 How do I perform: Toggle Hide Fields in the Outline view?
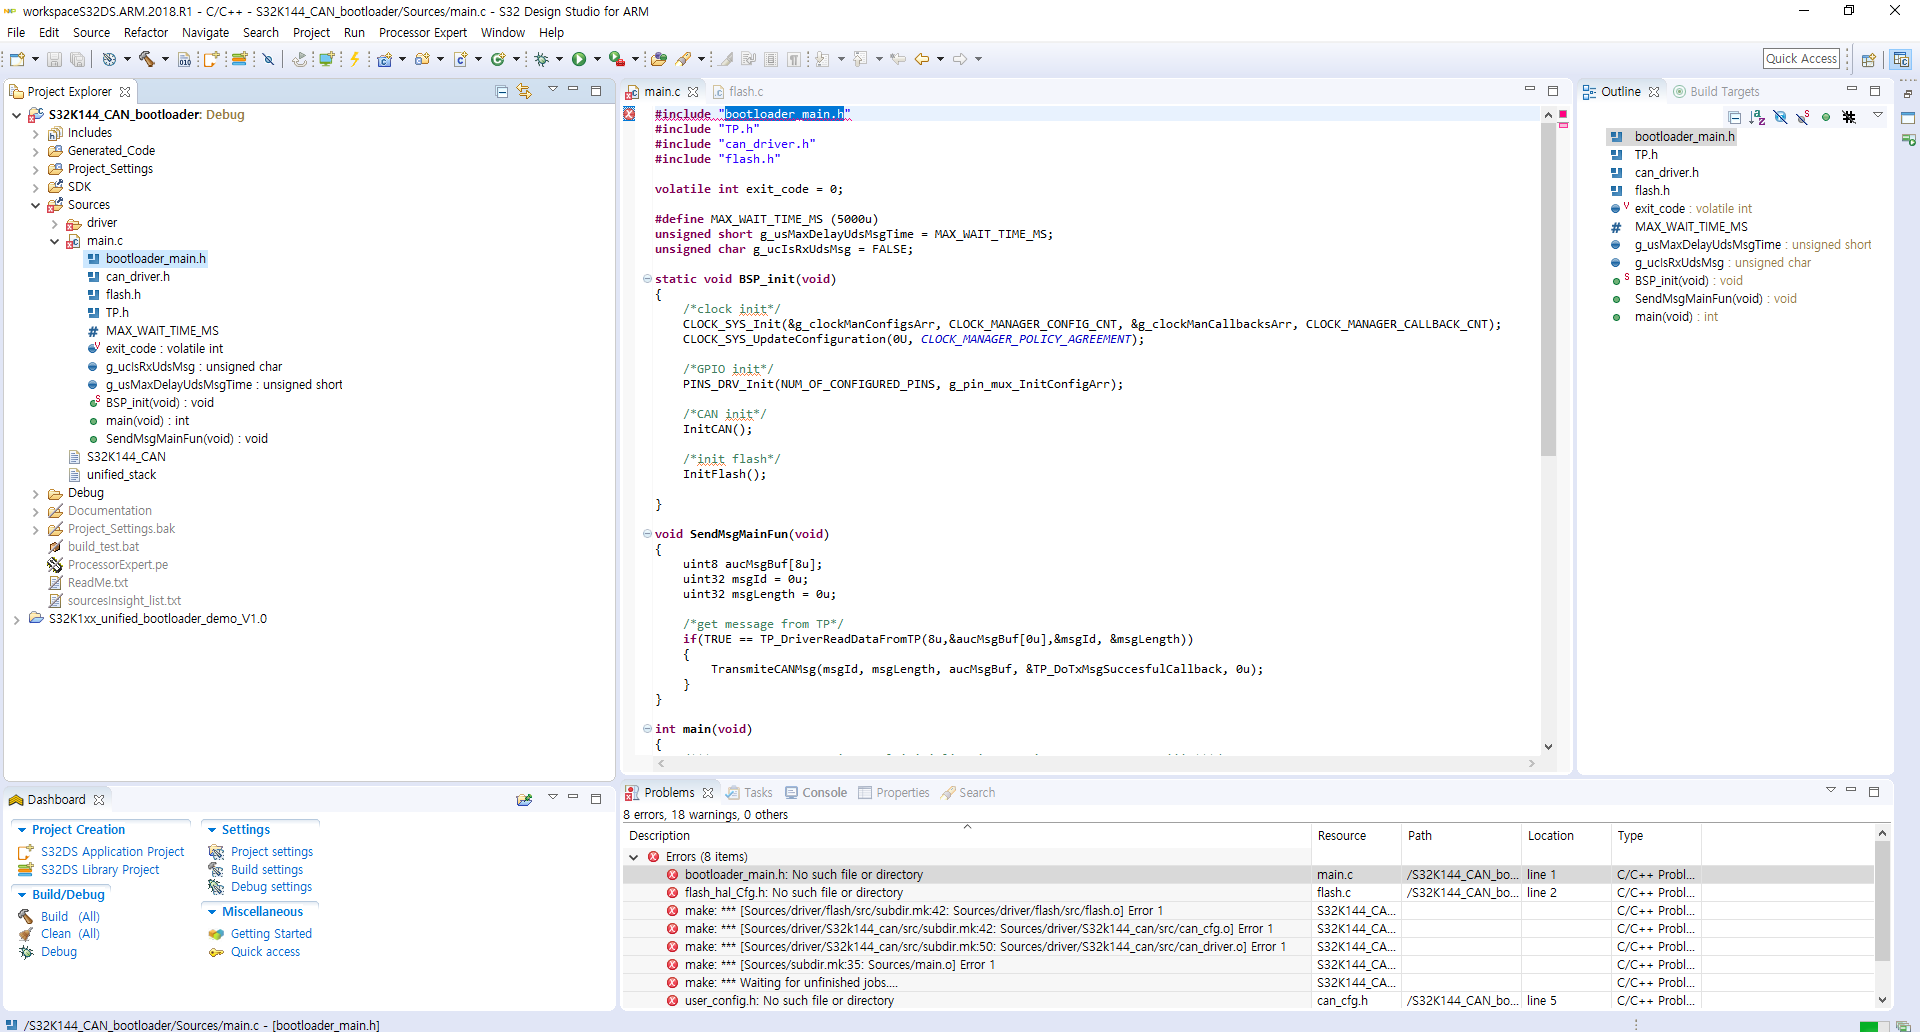(1780, 117)
